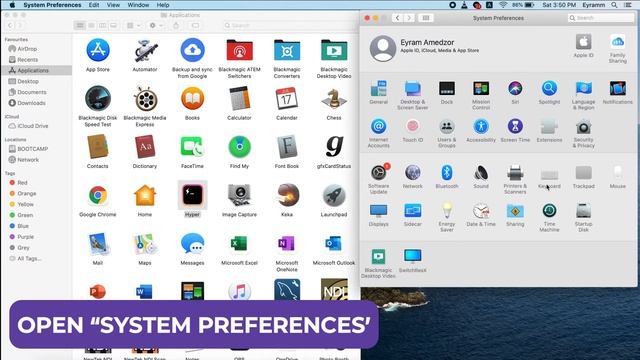The height and width of the screenshot is (360, 640).
Task: Open Sharing preferences
Action: pyautogui.click(x=515, y=215)
